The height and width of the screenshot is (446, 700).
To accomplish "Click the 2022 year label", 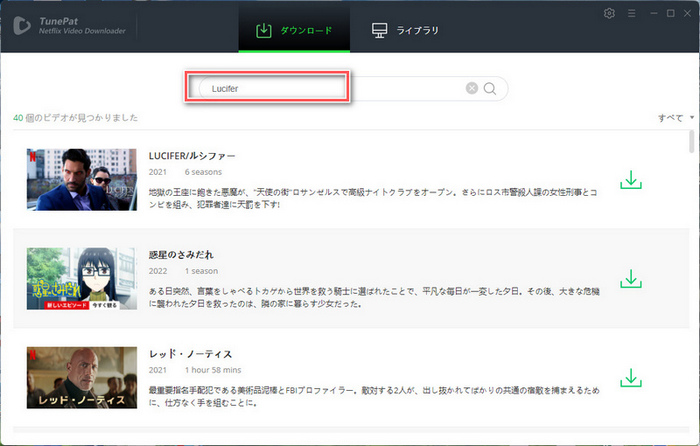I will tap(158, 271).
